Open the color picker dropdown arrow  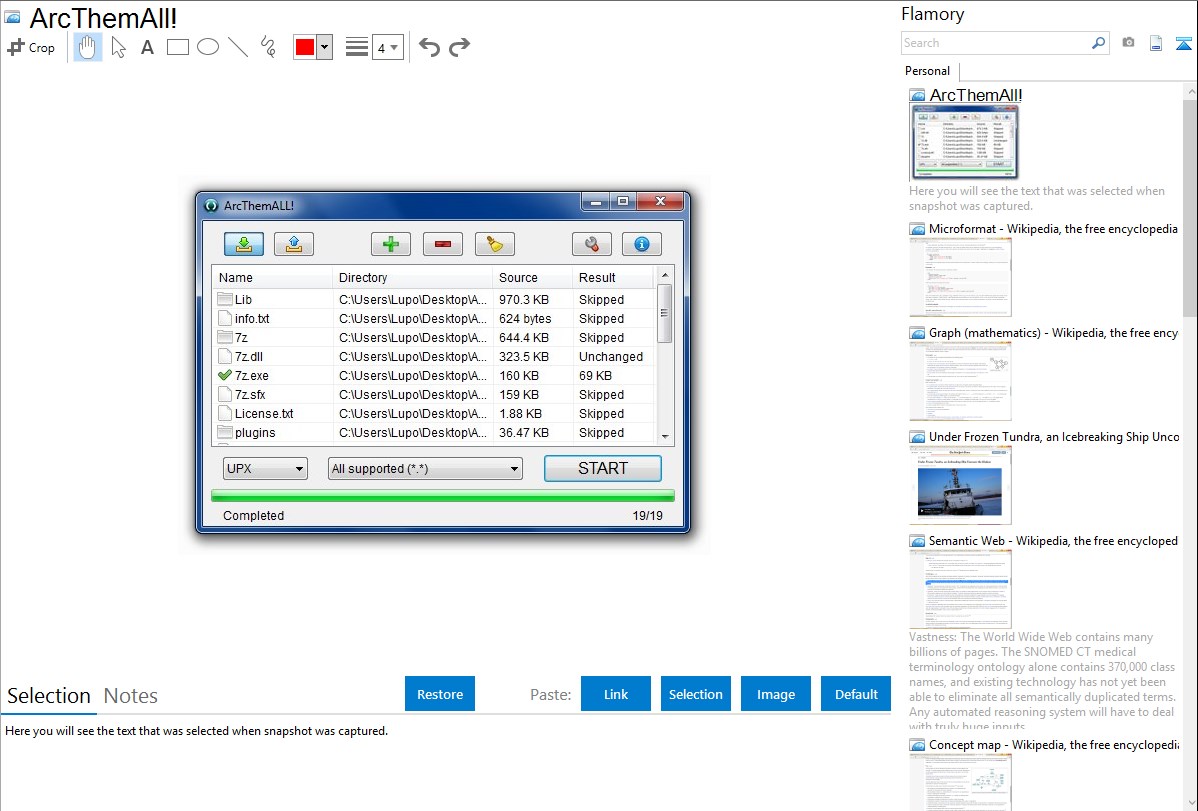tap(325, 47)
